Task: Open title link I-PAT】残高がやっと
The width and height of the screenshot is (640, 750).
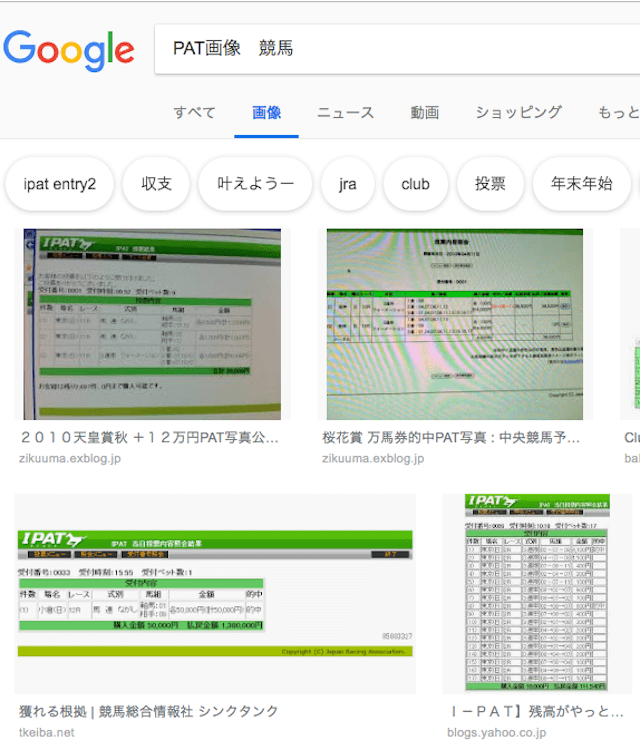Action: pyautogui.click(x=537, y=711)
